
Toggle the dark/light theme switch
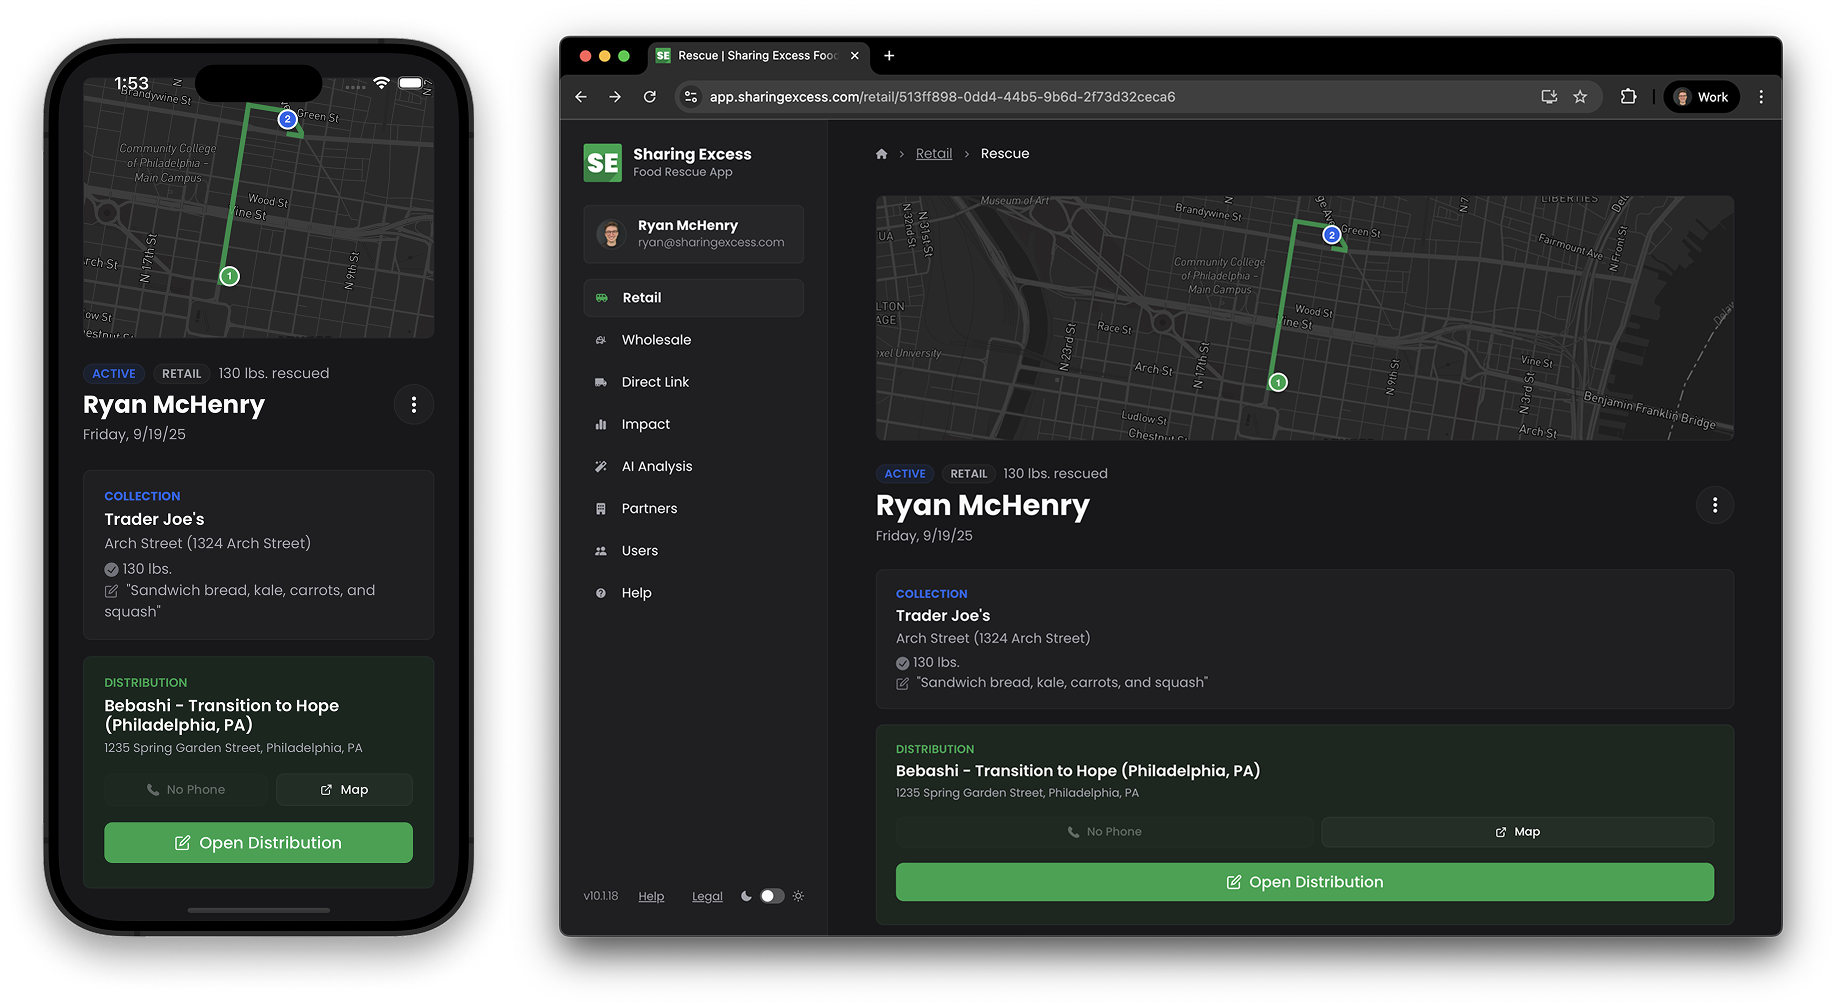772,896
